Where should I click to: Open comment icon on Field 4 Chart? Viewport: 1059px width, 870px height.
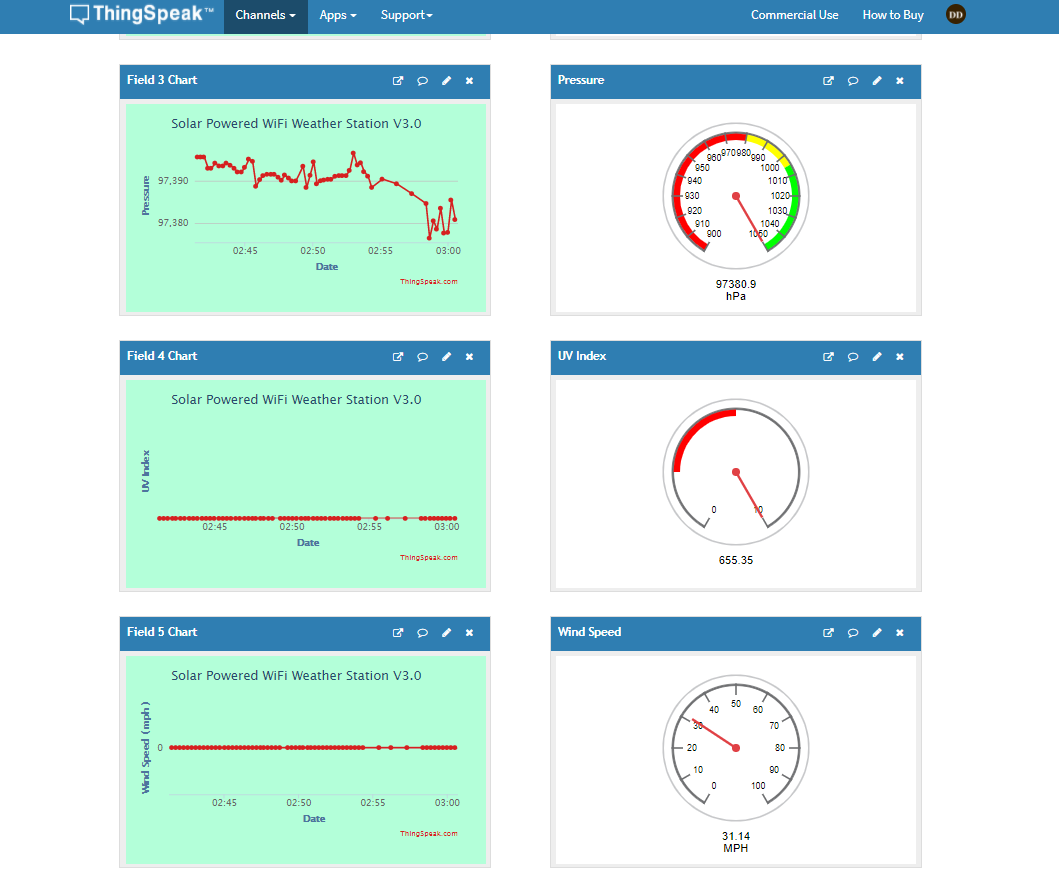tap(422, 357)
